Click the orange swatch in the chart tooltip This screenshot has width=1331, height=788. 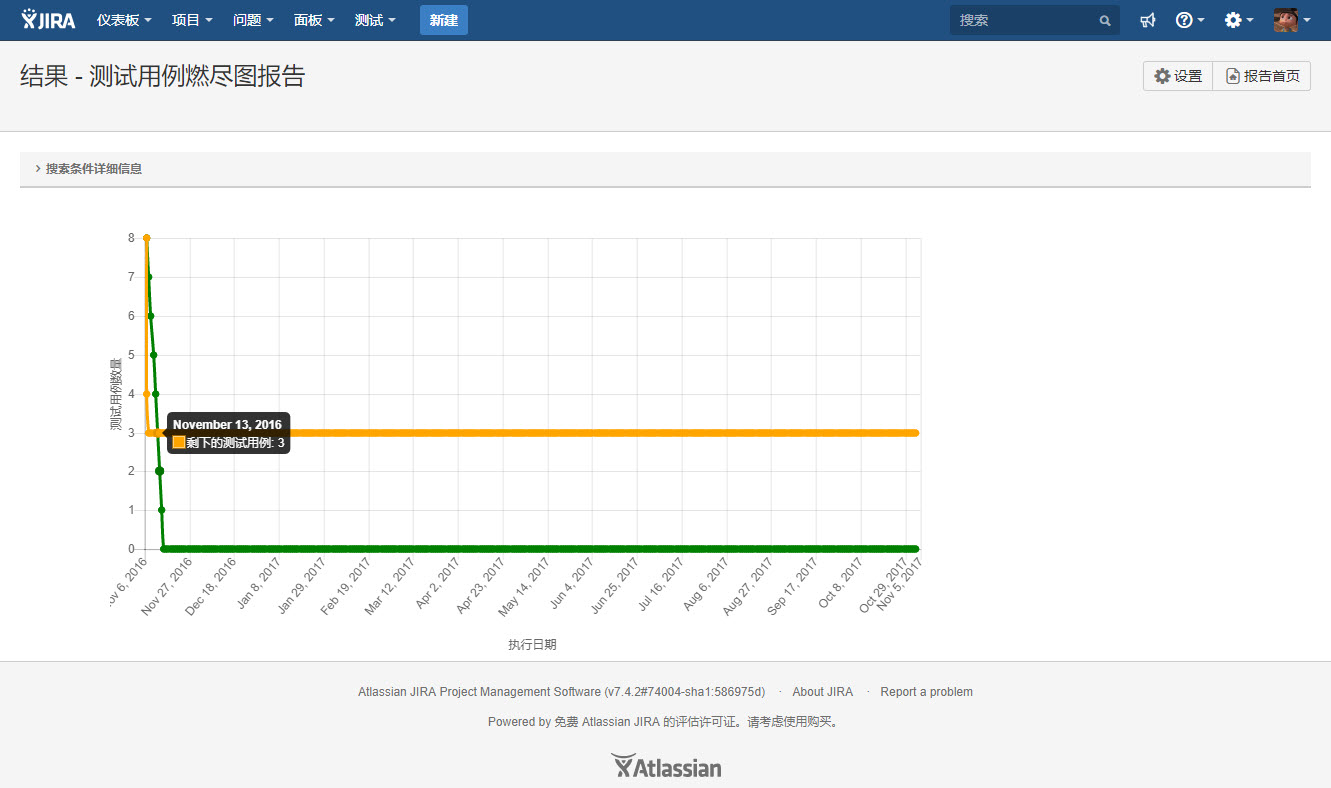click(179, 442)
